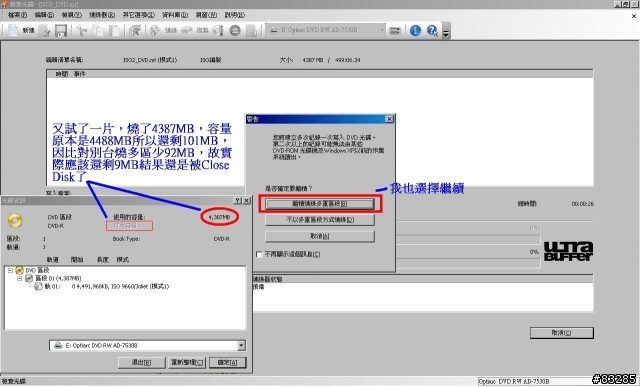640x387 pixels.
Task: Click the Save floppy disk icon
Action: 60,31
